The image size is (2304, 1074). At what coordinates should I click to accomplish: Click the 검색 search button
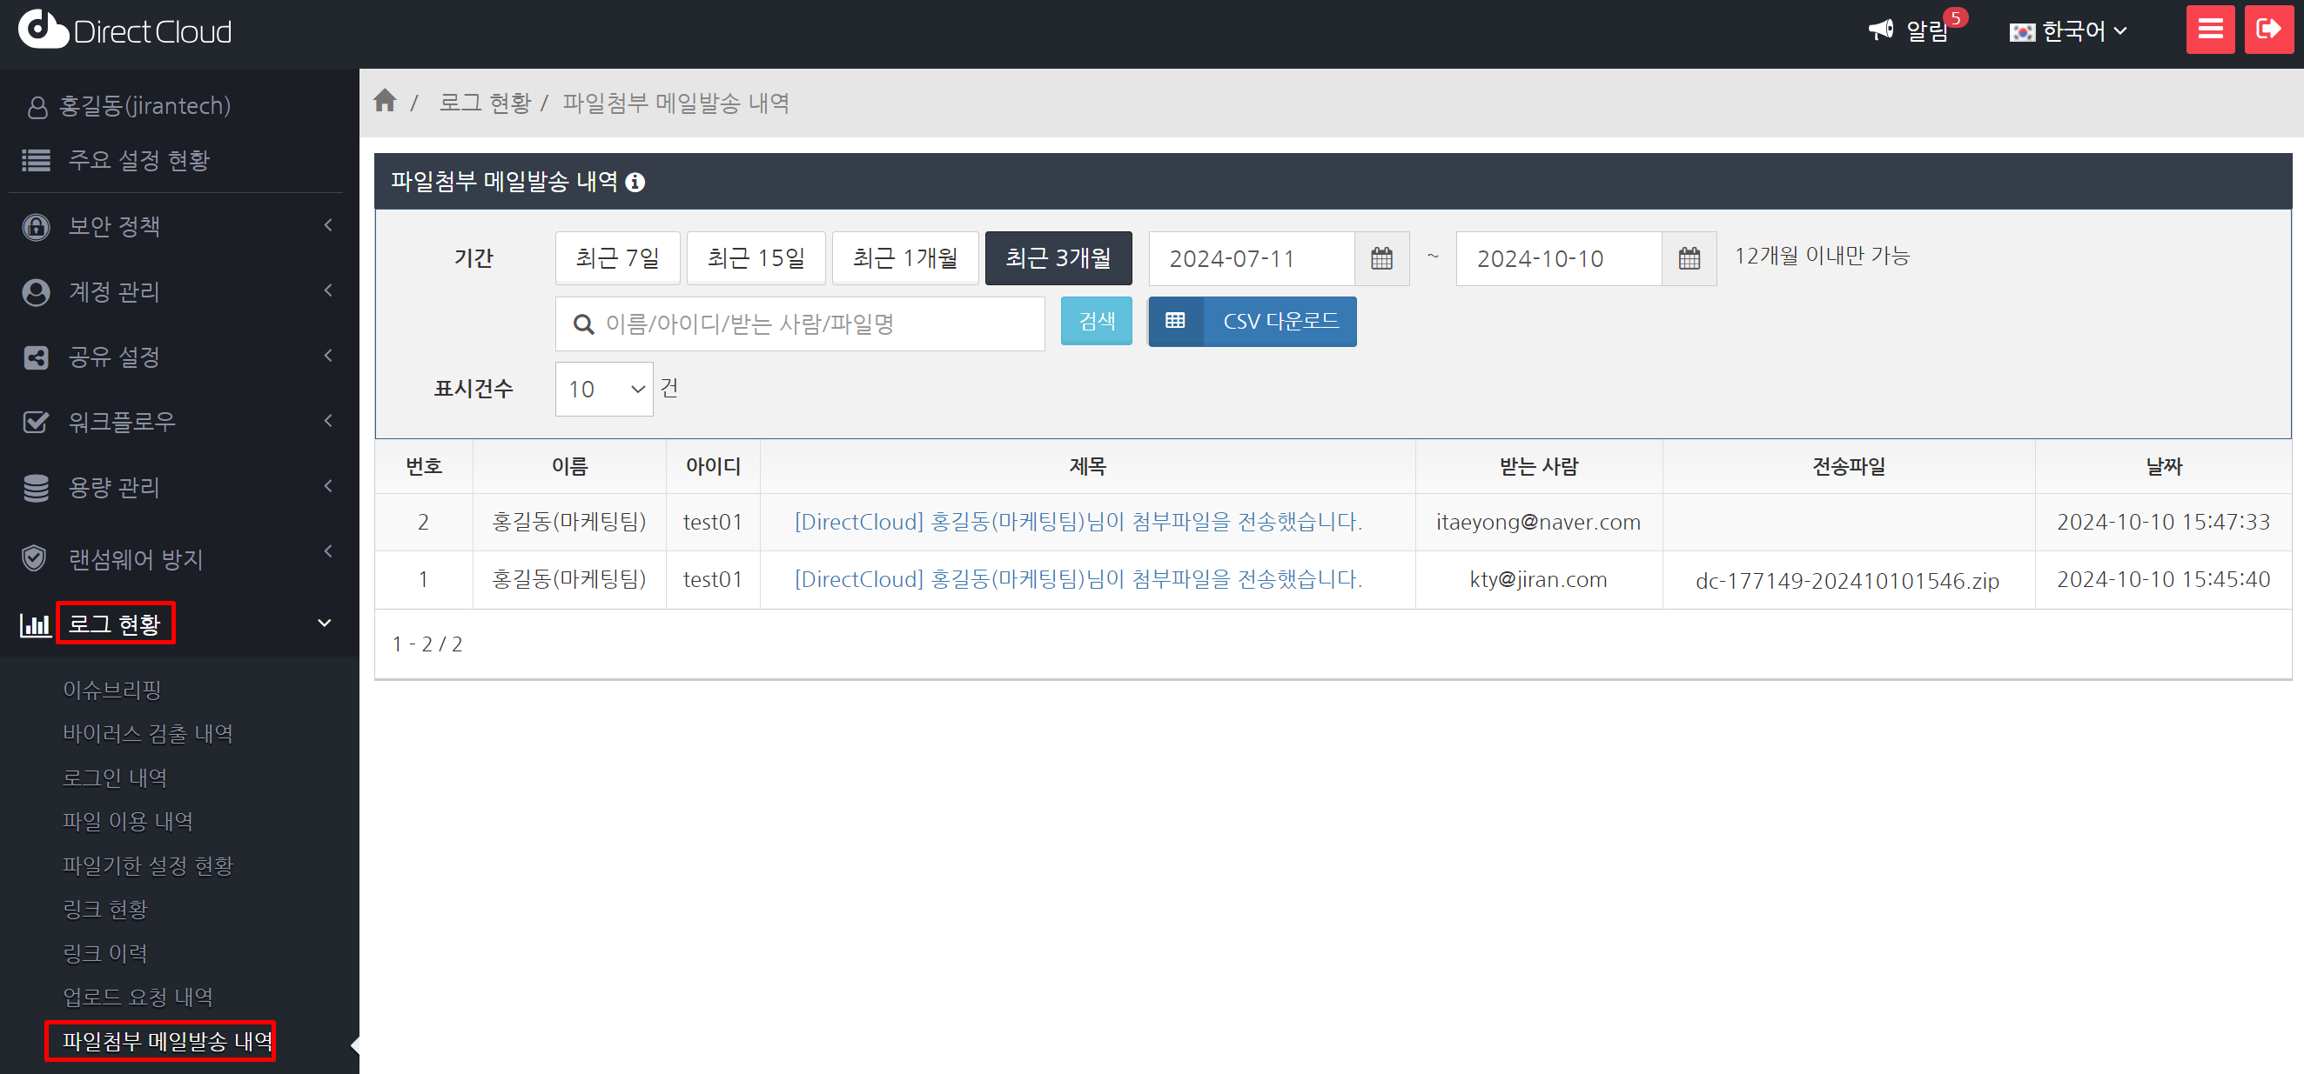1096,321
